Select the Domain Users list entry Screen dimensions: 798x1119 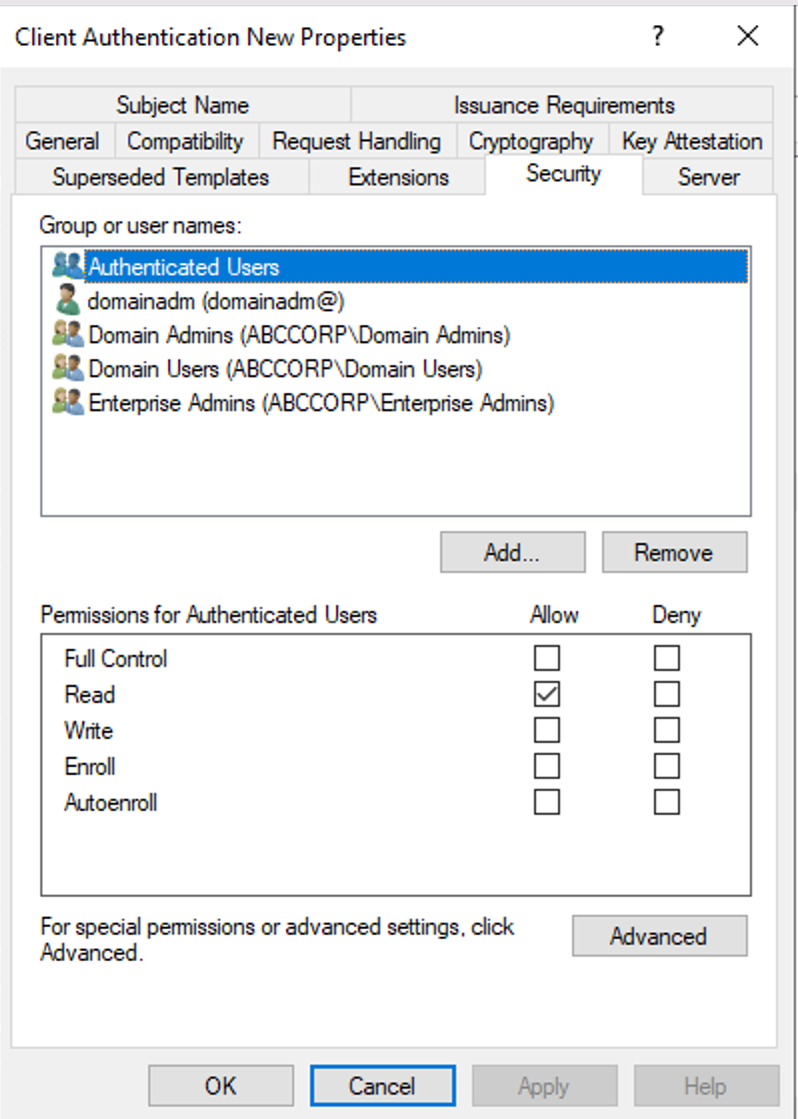(x=285, y=369)
